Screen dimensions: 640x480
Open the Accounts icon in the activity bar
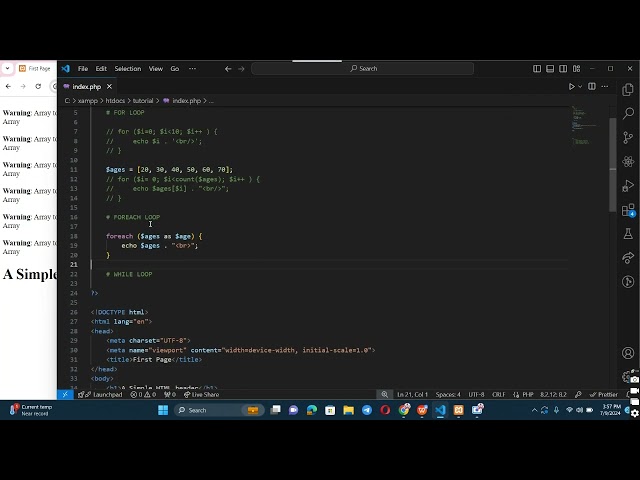tap(628, 353)
